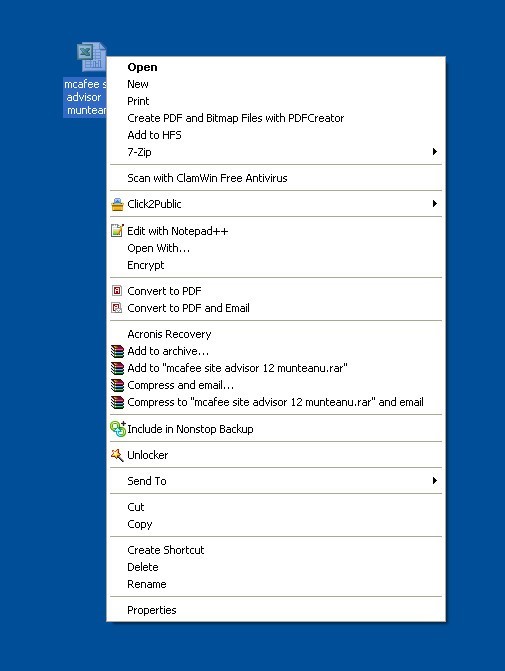Select Convert to PDF and Email
Screen dimensions: 505x671
(x=276, y=308)
